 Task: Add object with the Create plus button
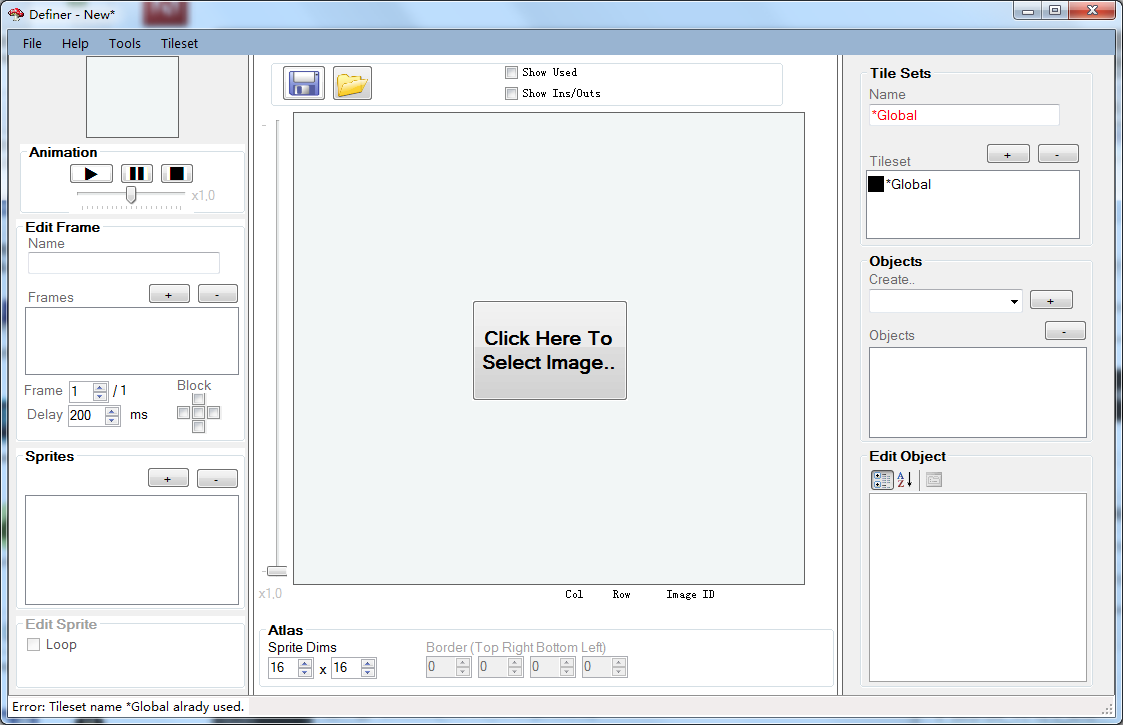tap(1051, 300)
